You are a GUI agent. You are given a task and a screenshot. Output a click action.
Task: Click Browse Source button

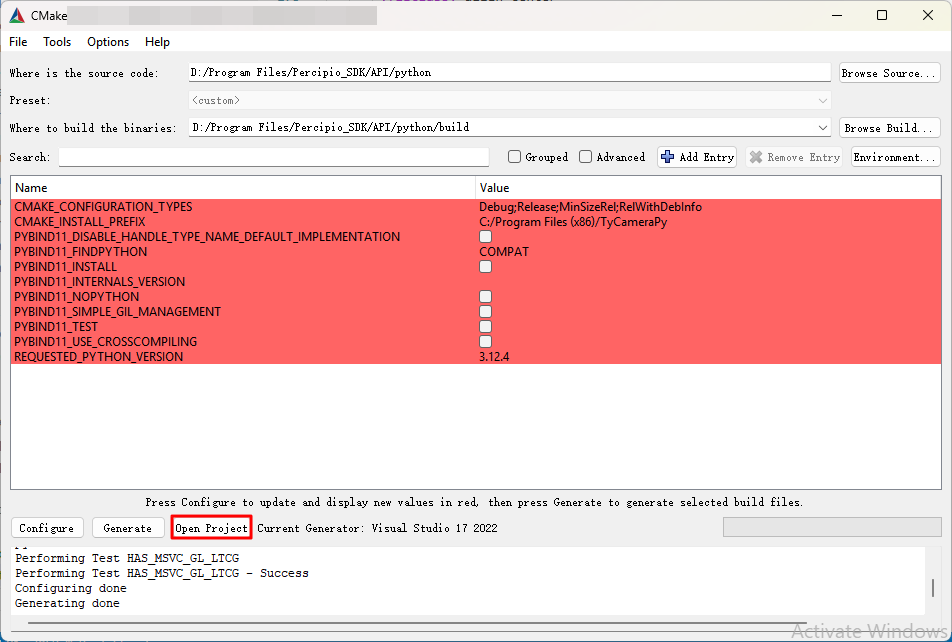tap(889, 73)
